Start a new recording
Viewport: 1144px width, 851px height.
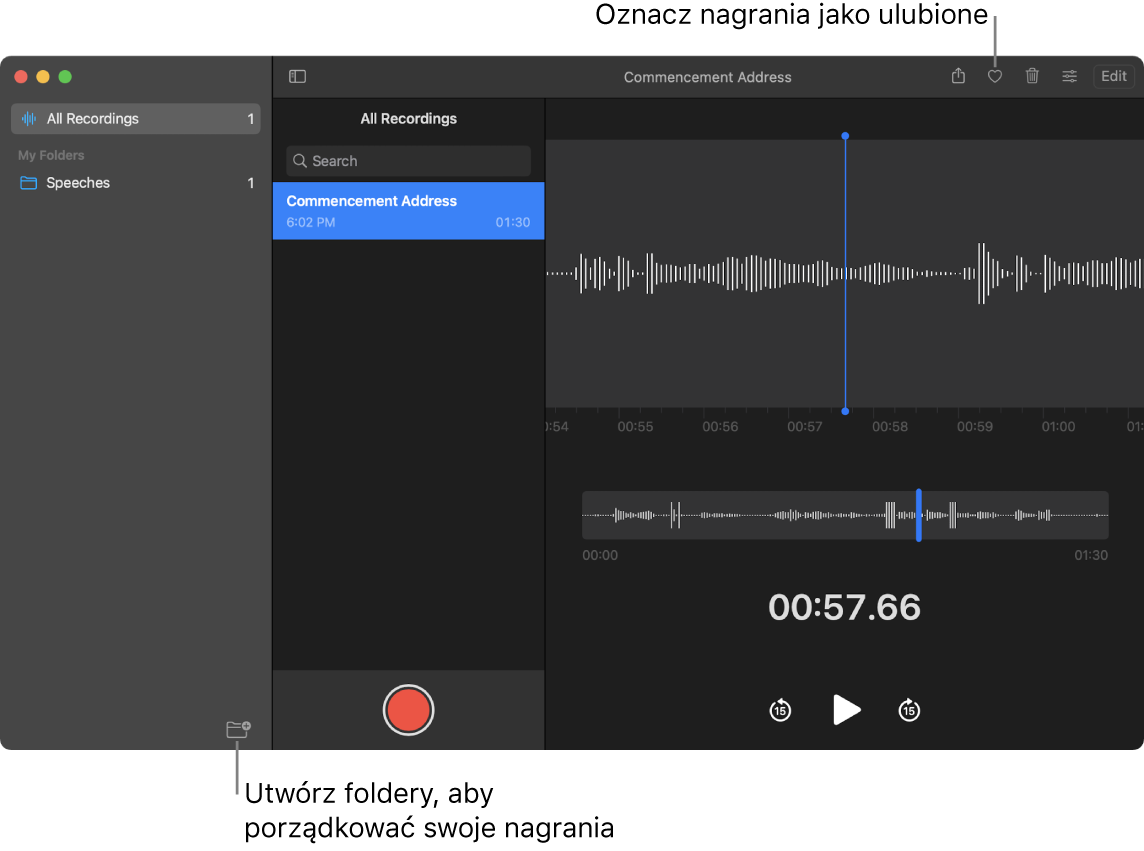click(408, 710)
